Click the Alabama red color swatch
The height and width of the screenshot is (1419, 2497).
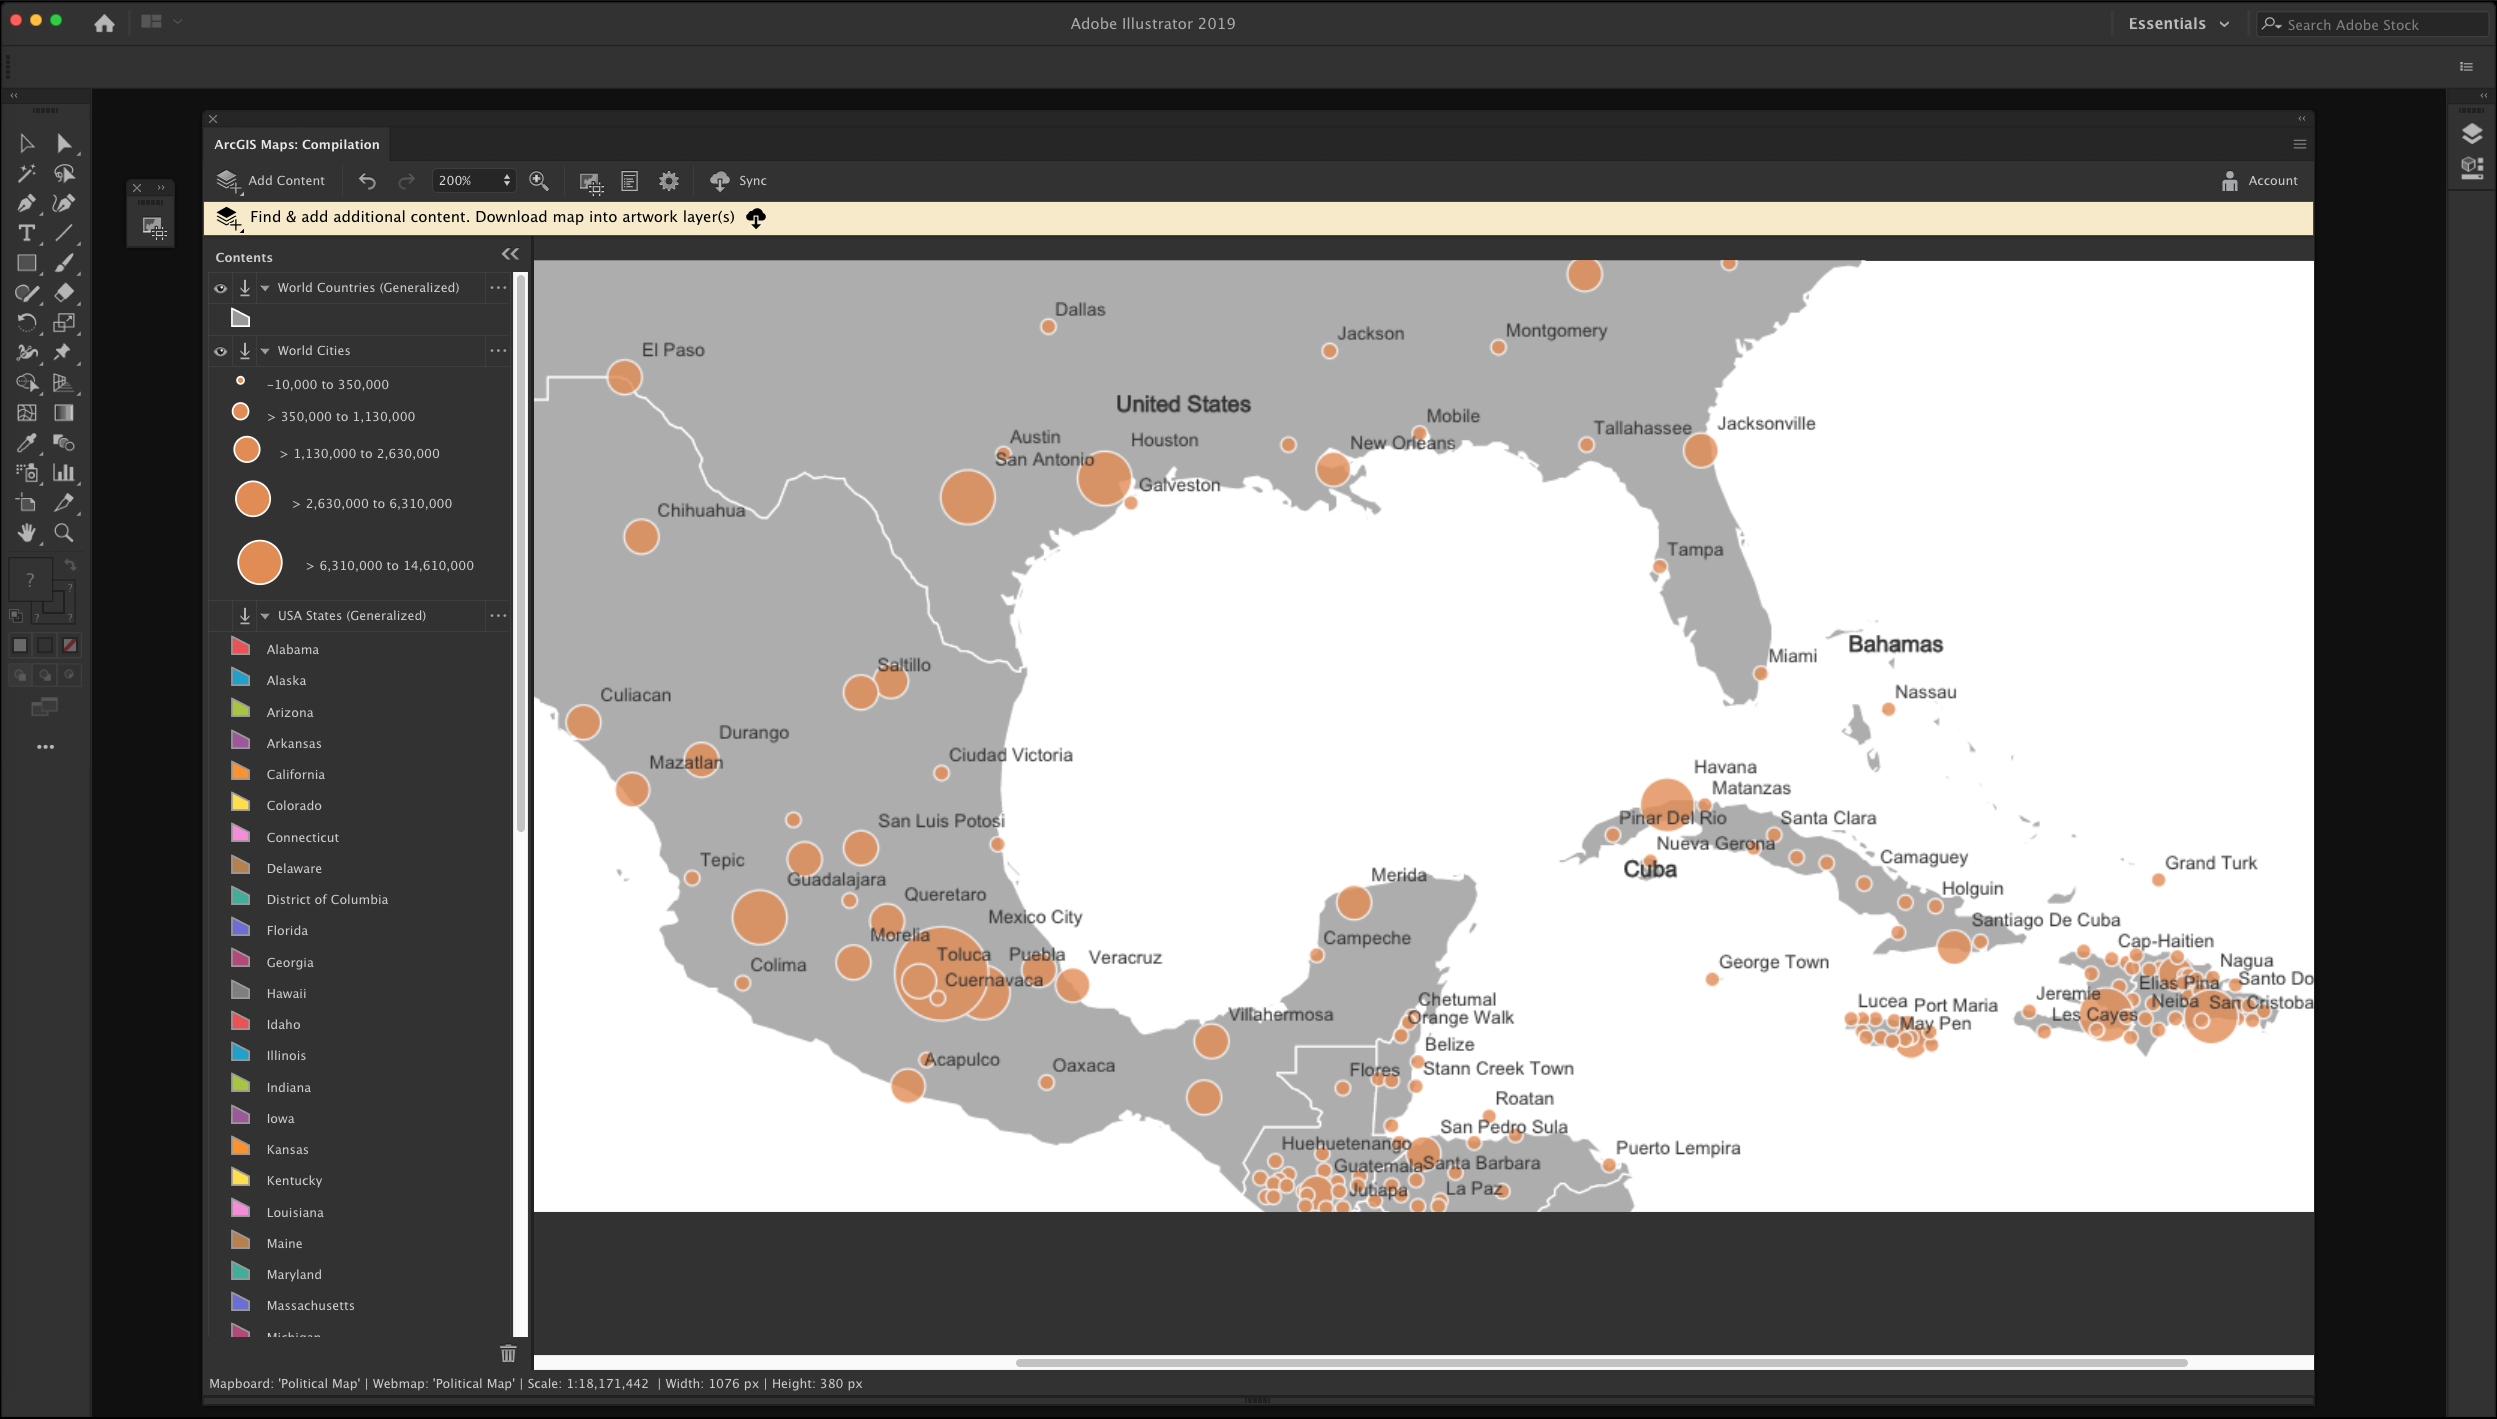tap(241, 648)
